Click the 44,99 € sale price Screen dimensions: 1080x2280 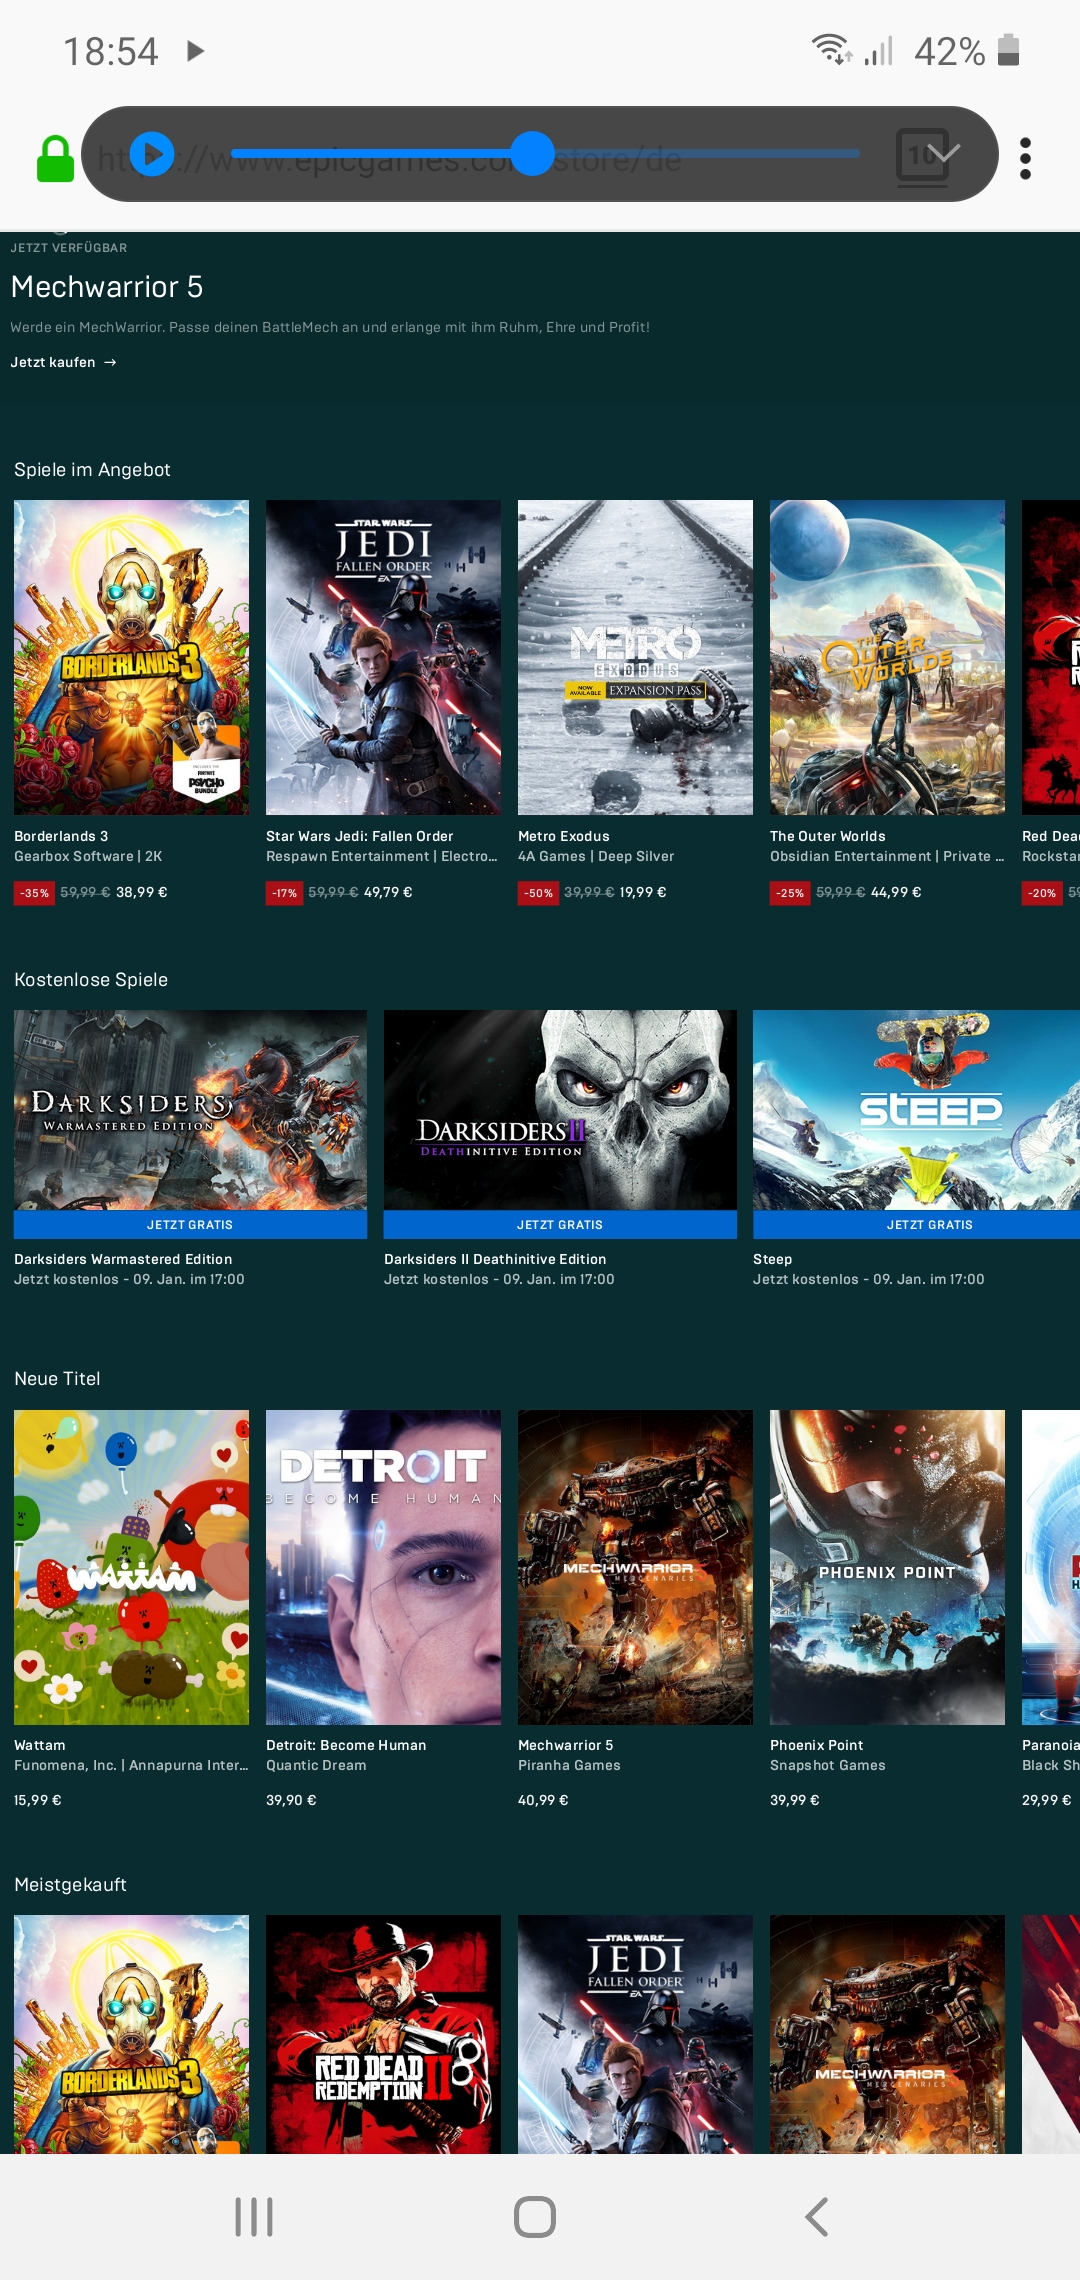(896, 892)
